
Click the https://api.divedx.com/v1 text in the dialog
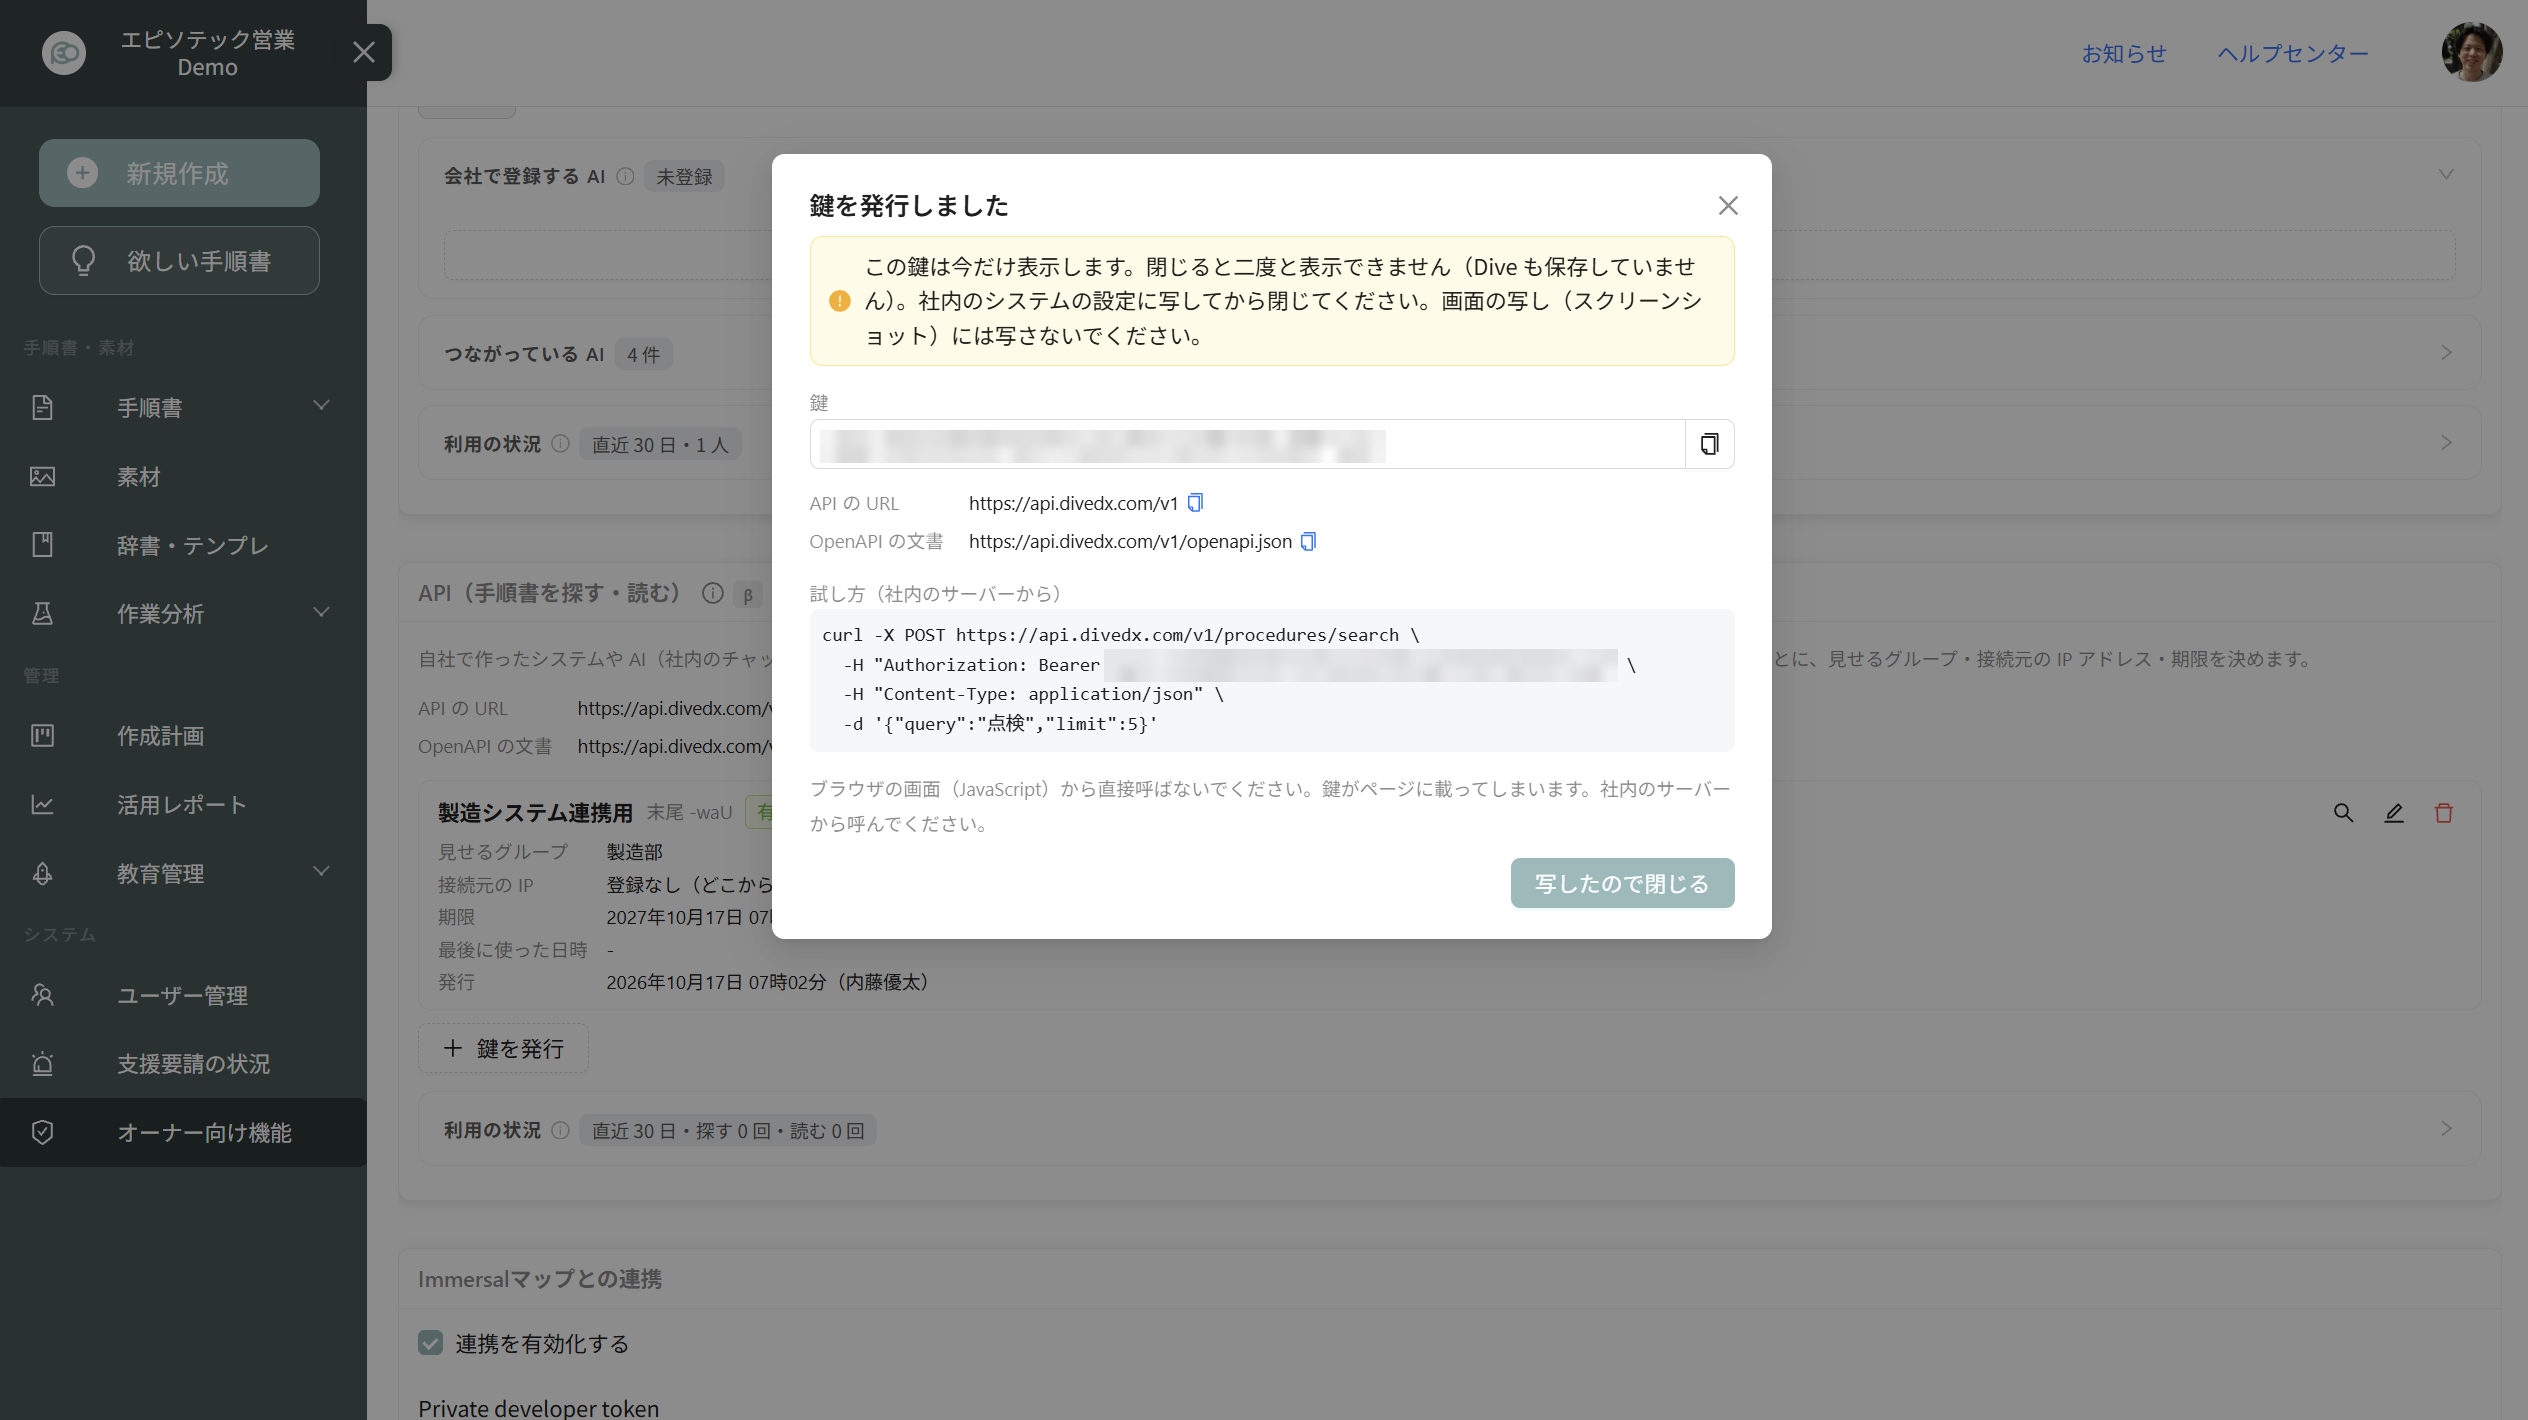[x=1073, y=503]
